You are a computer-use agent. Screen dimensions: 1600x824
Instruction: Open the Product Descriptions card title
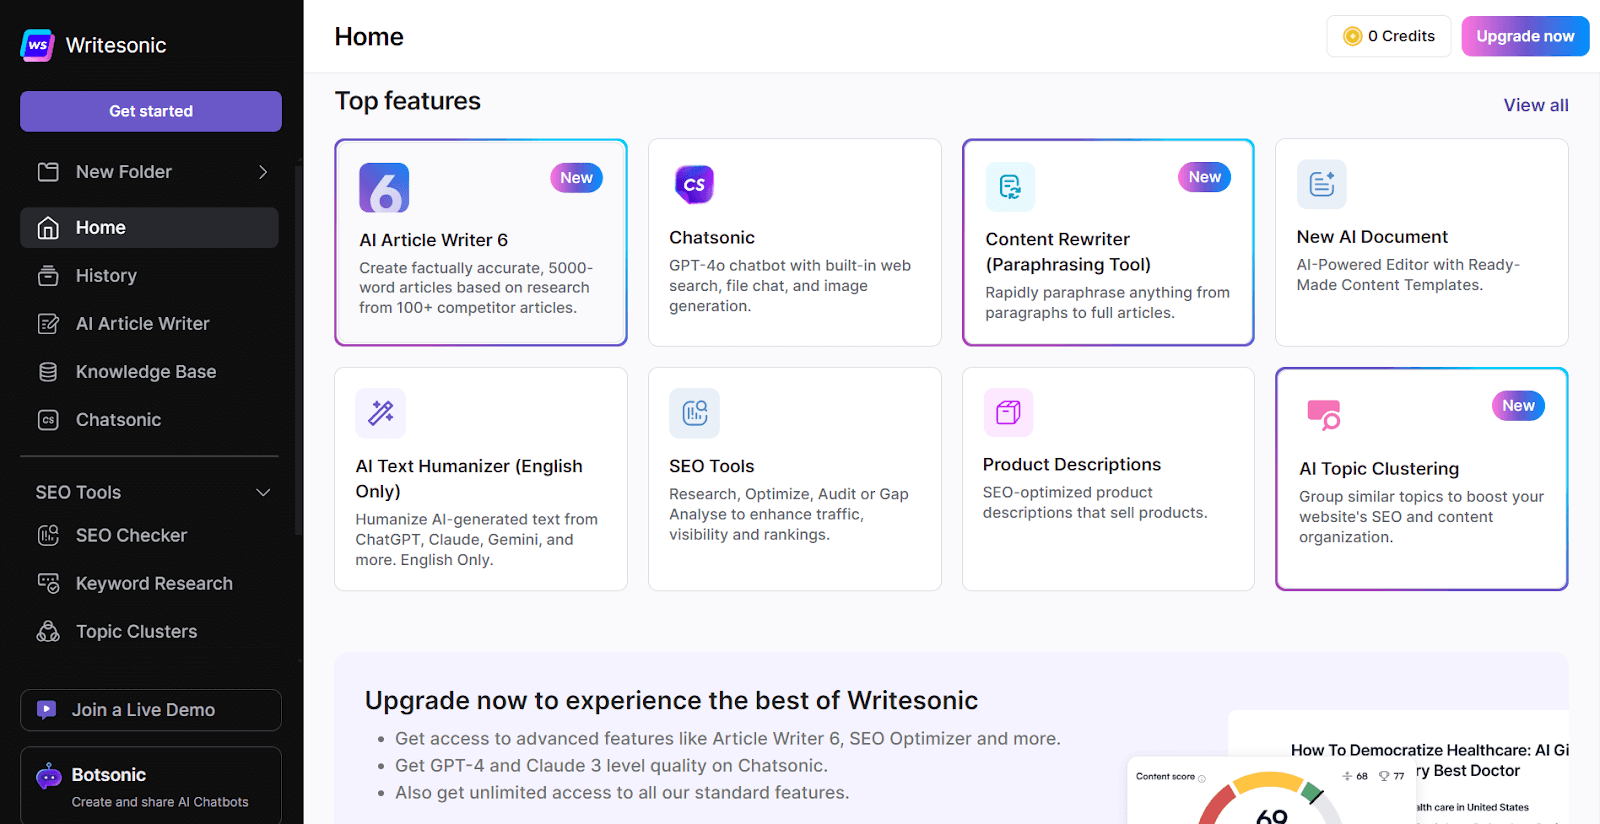tap(1072, 465)
